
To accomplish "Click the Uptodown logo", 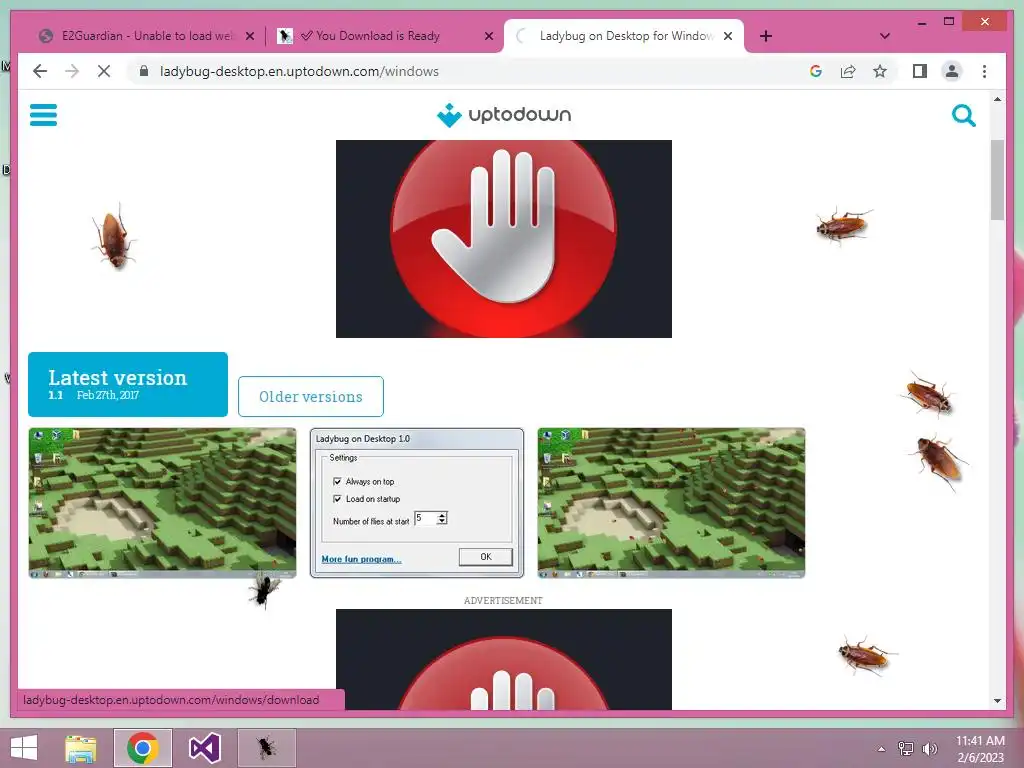I will 504,115.
